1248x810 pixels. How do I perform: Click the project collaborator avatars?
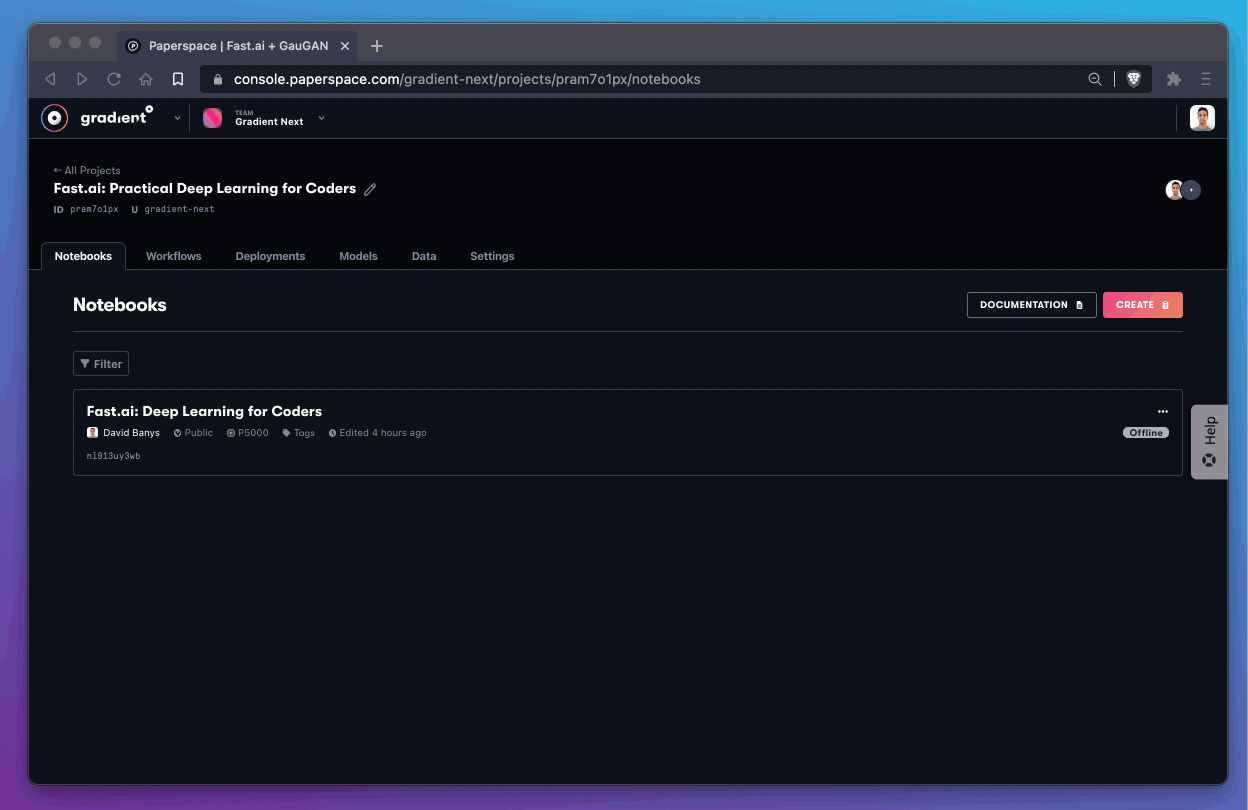(x=1183, y=190)
